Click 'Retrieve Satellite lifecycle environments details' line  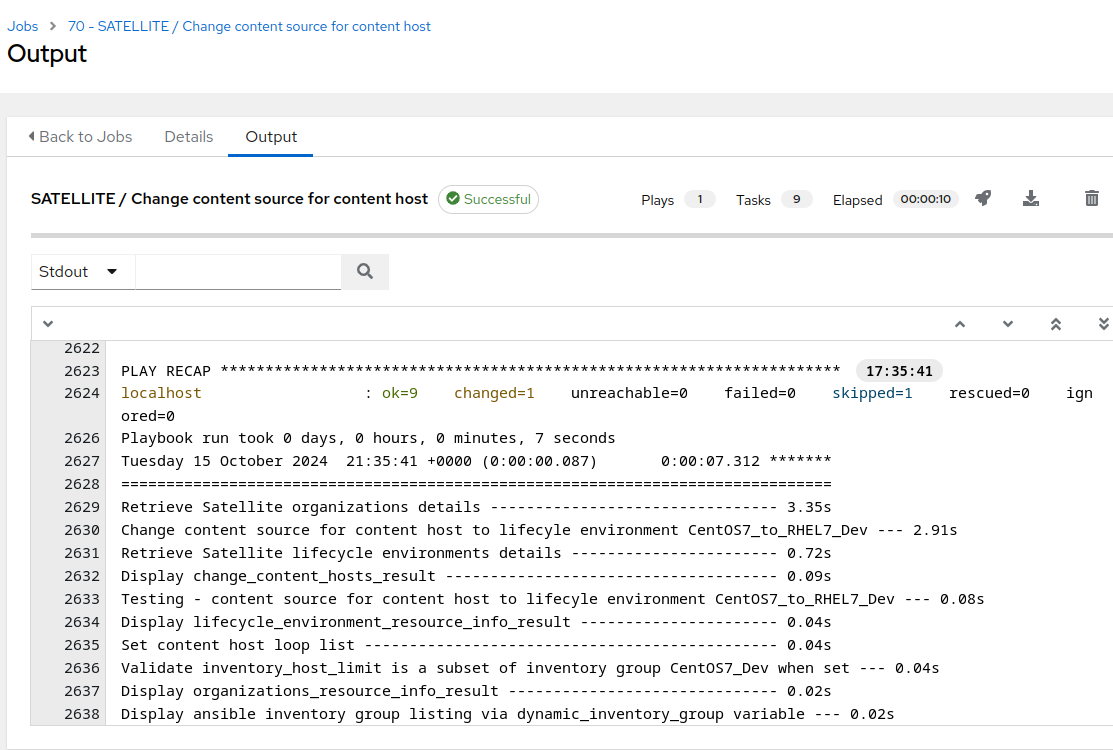[x=476, y=553]
